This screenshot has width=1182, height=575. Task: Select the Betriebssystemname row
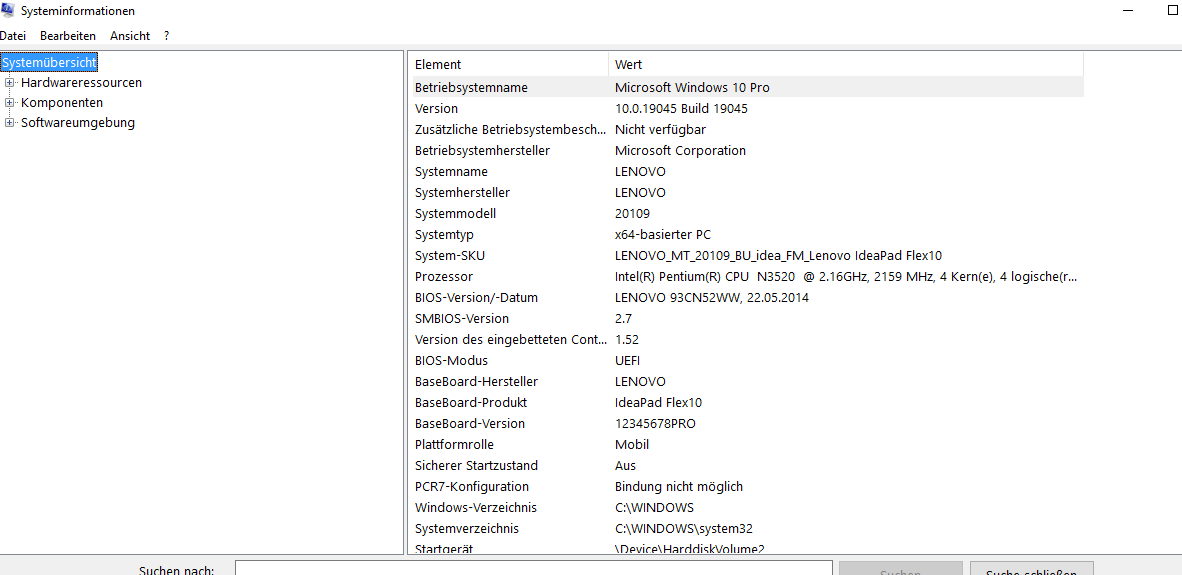click(x=748, y=87)
